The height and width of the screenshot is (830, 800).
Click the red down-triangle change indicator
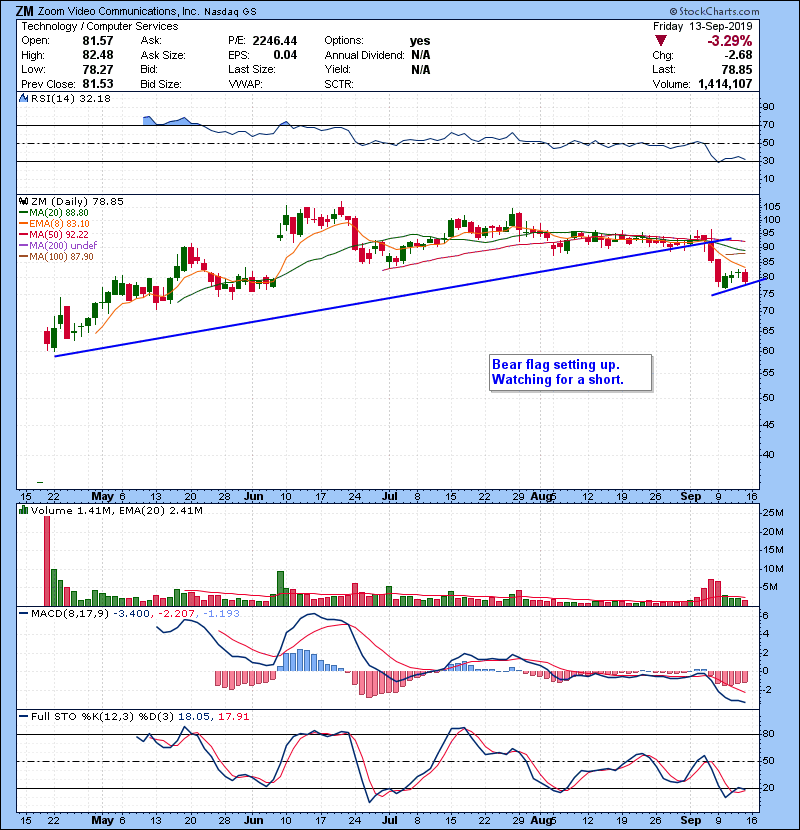pos(660,41)
